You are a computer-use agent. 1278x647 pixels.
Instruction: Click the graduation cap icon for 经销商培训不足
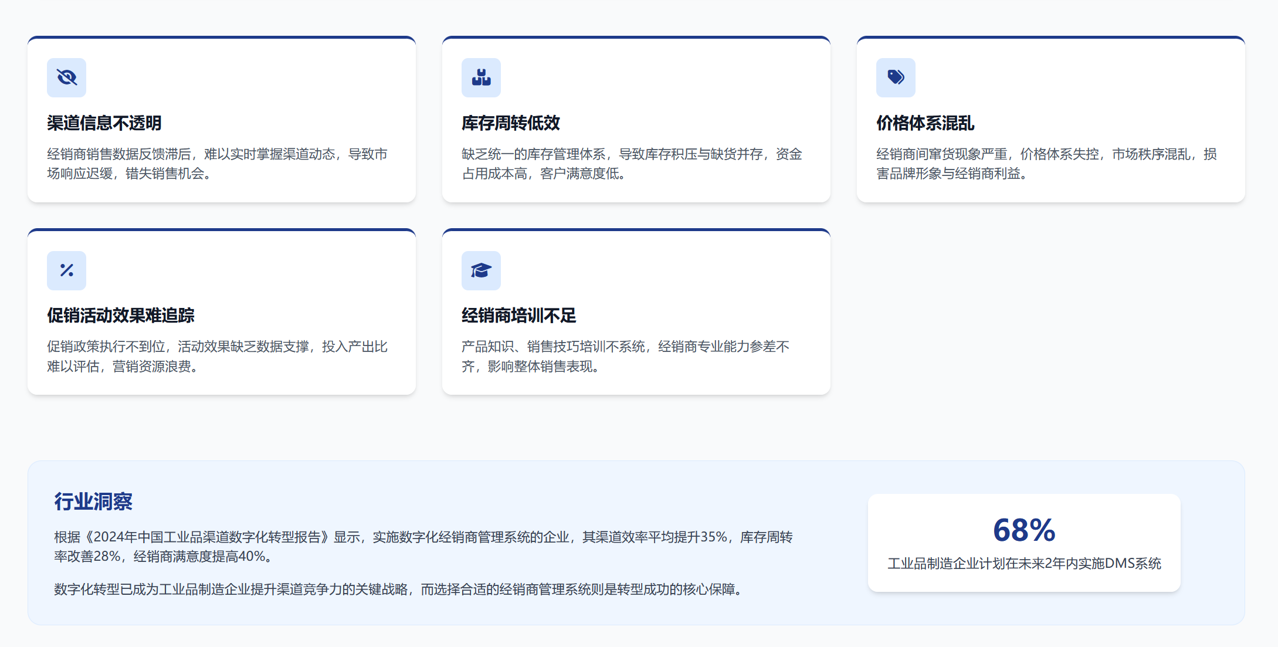pos(481,270)
